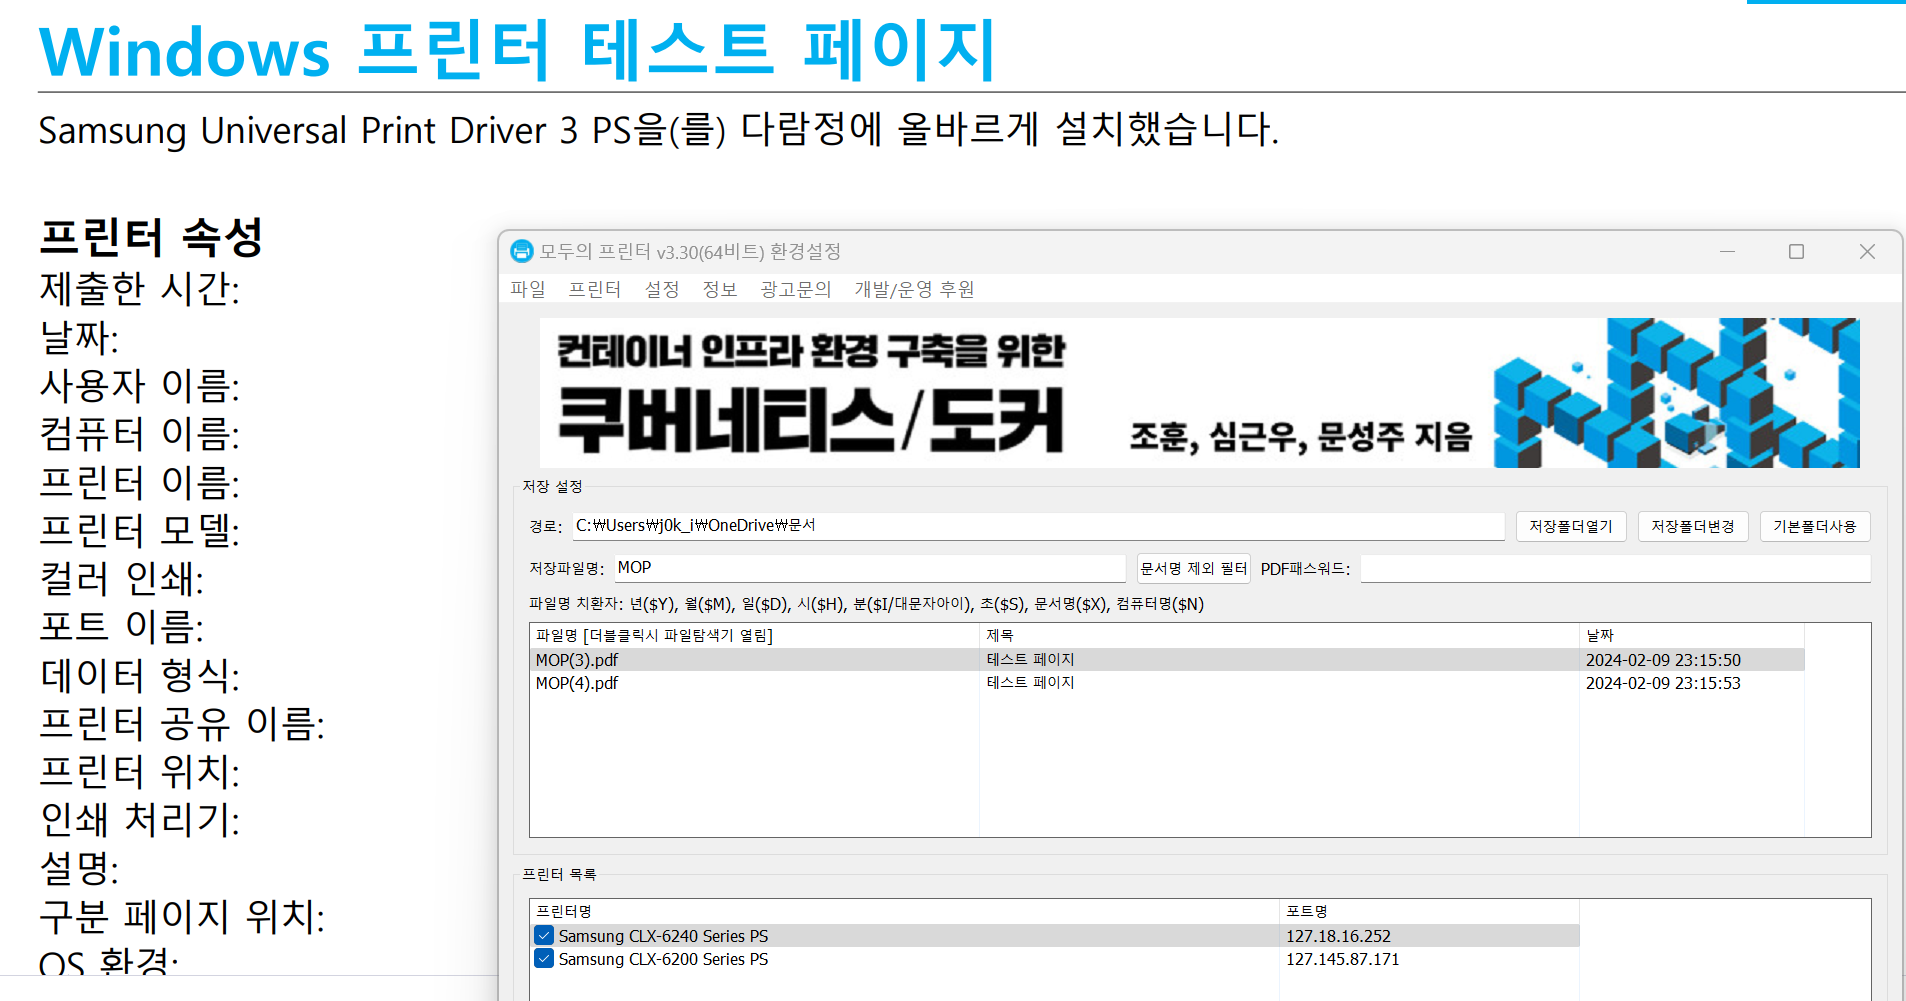Click the 저장폴더열기 button

(1571, 526)
